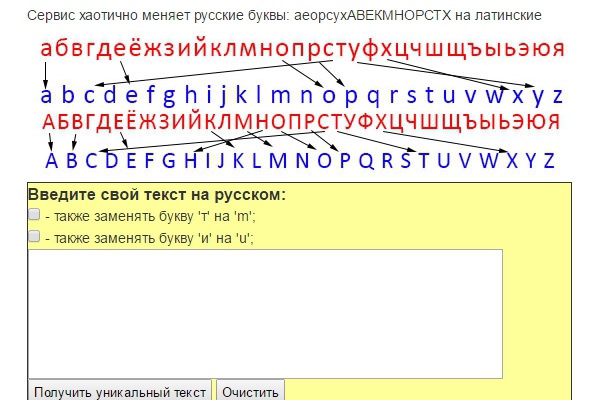
Task: Click the blue uppercase Latin letter 'A'
Action: coord(53,161)
